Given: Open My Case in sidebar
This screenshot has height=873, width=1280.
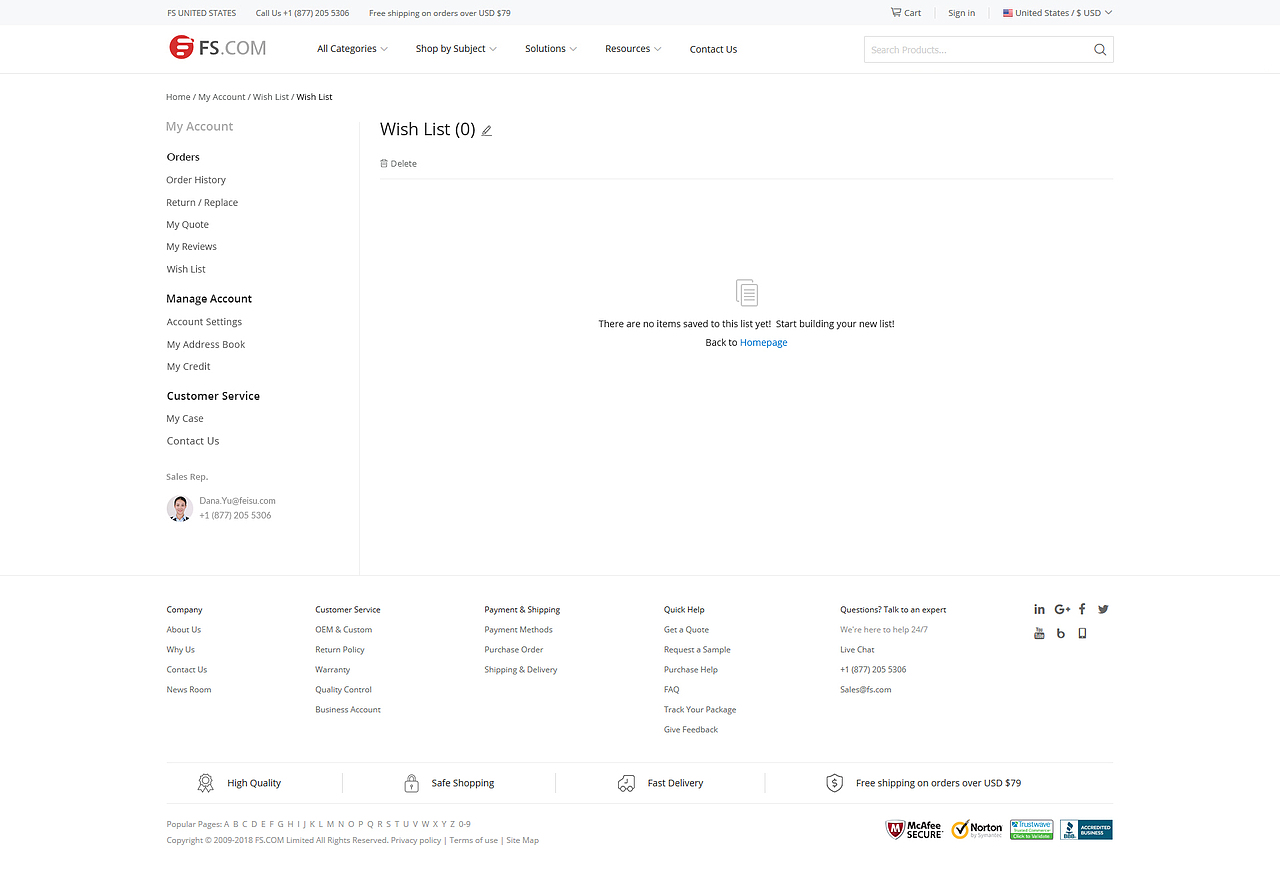Looking at the screenshot, I should pyautogui.click(x=185, y=419).
